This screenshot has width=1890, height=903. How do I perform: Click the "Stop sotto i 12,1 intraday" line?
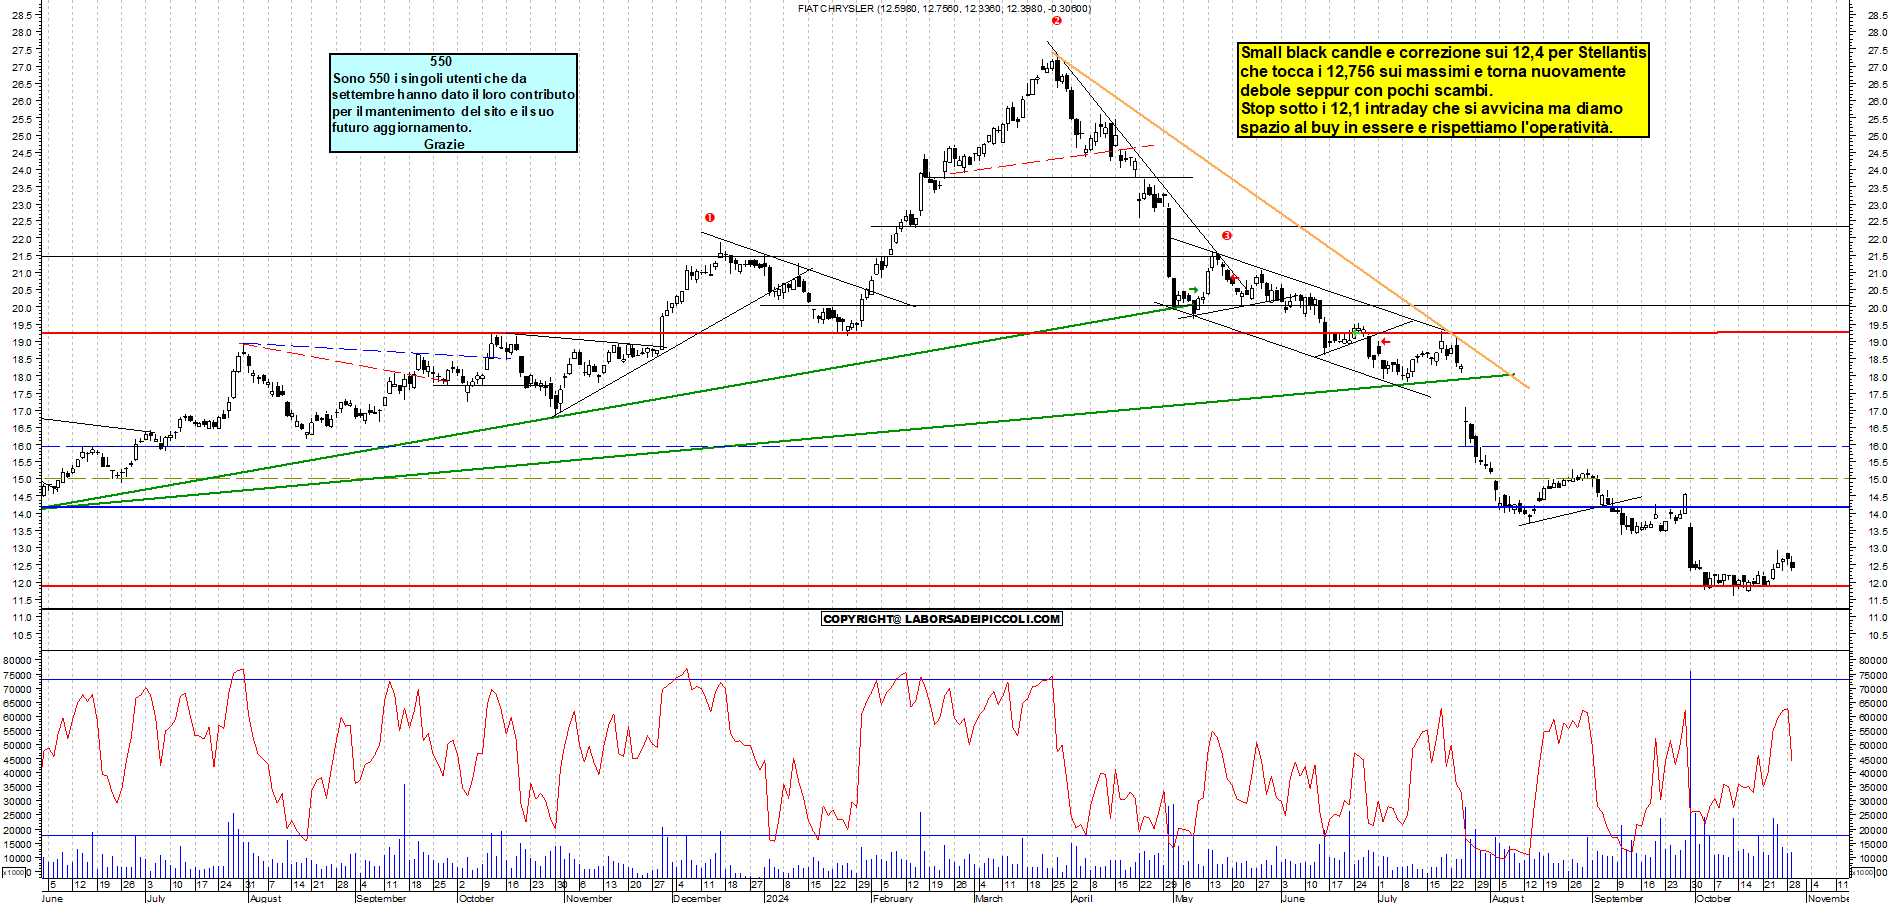point(1432,108)
